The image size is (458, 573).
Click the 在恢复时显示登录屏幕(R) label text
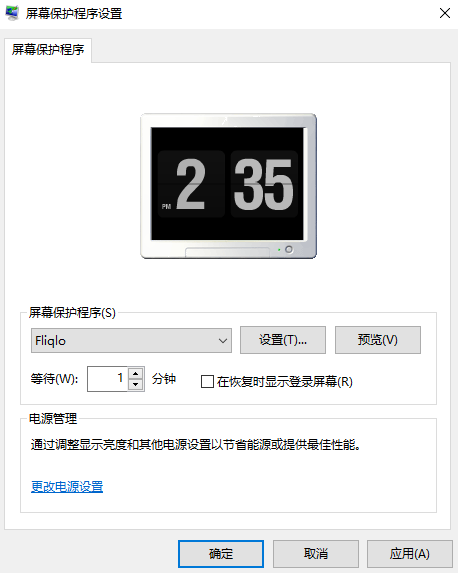coord(284,382)
